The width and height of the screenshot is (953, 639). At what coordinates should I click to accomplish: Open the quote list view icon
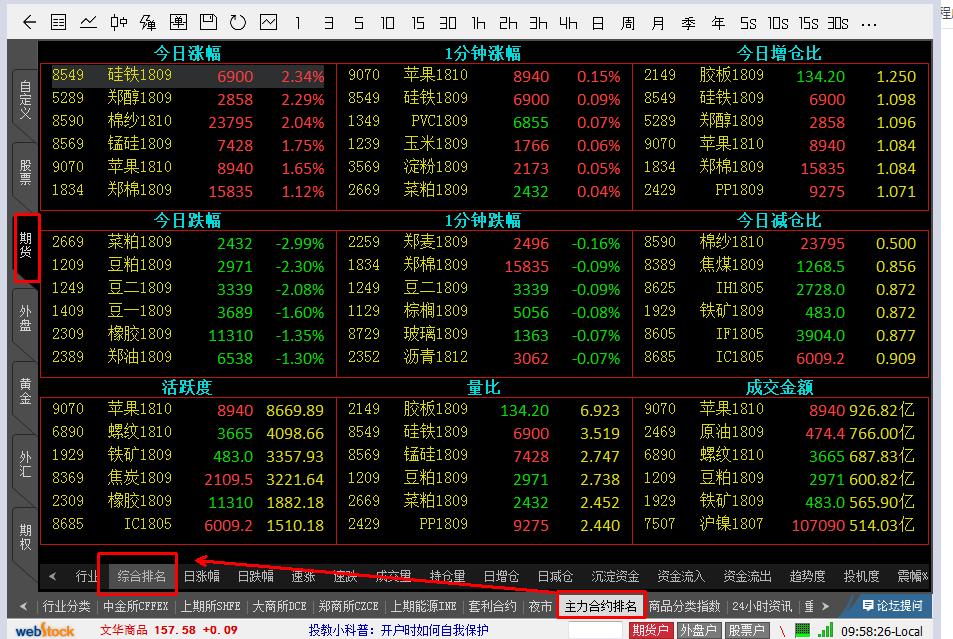point(59,22)
